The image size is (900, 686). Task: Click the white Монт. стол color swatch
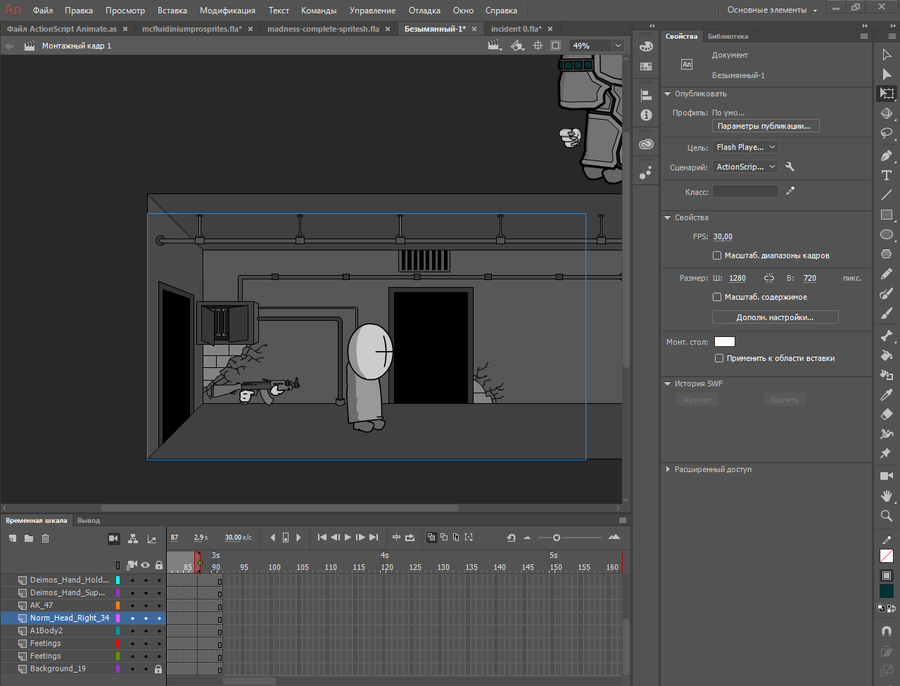(x=724, y=341)
